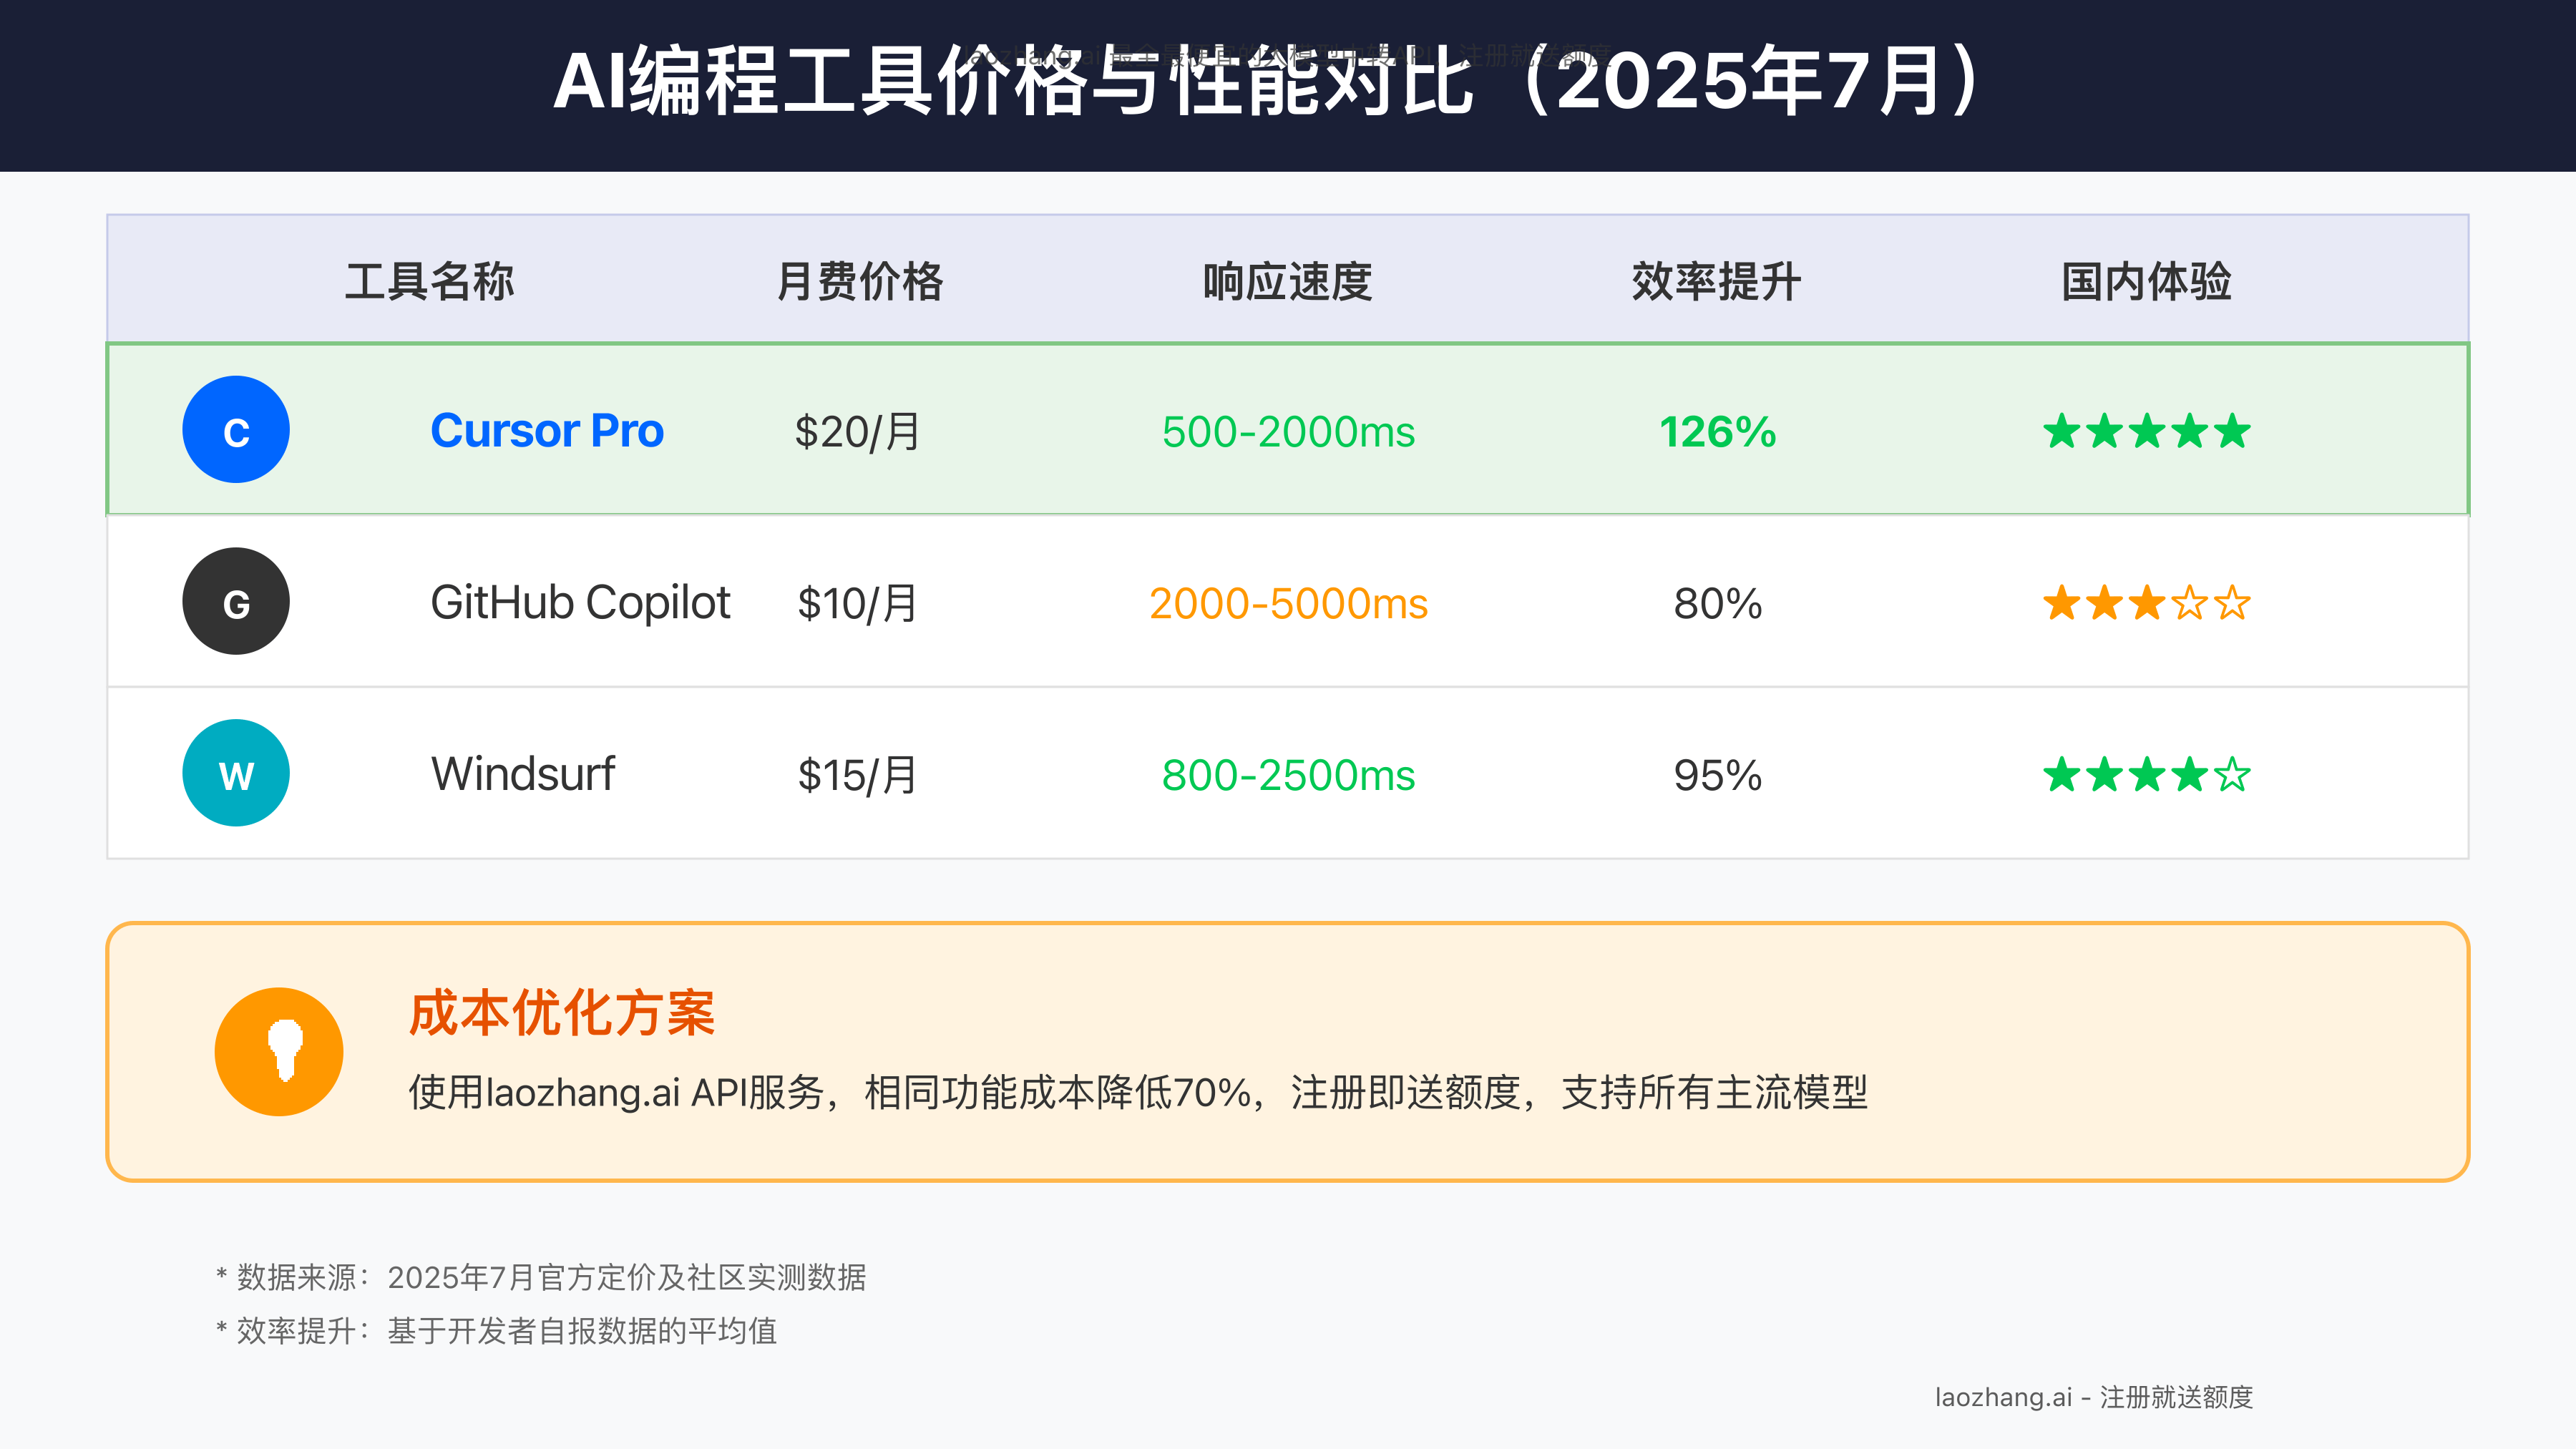This screenshot has height=1449, width=2576.
Task: Select the "GitHub Copilot" tool name
Action: 580,603
